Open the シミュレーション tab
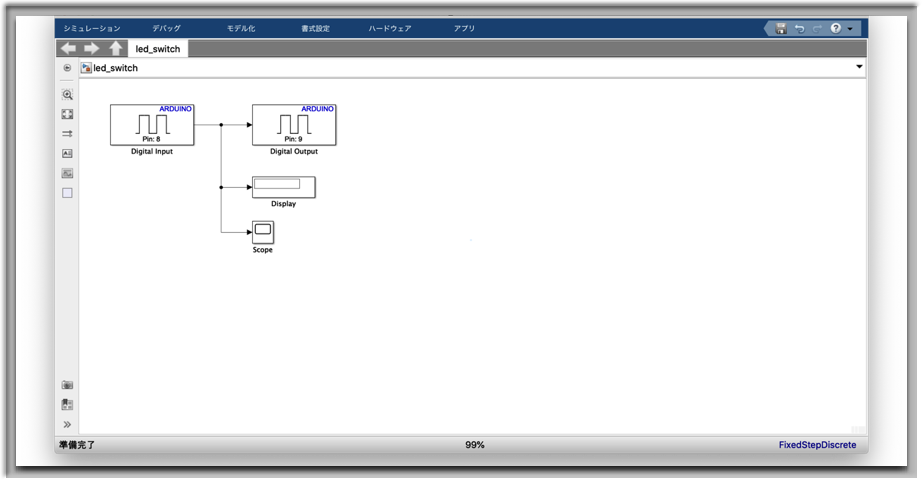 [x=91, y=29]
